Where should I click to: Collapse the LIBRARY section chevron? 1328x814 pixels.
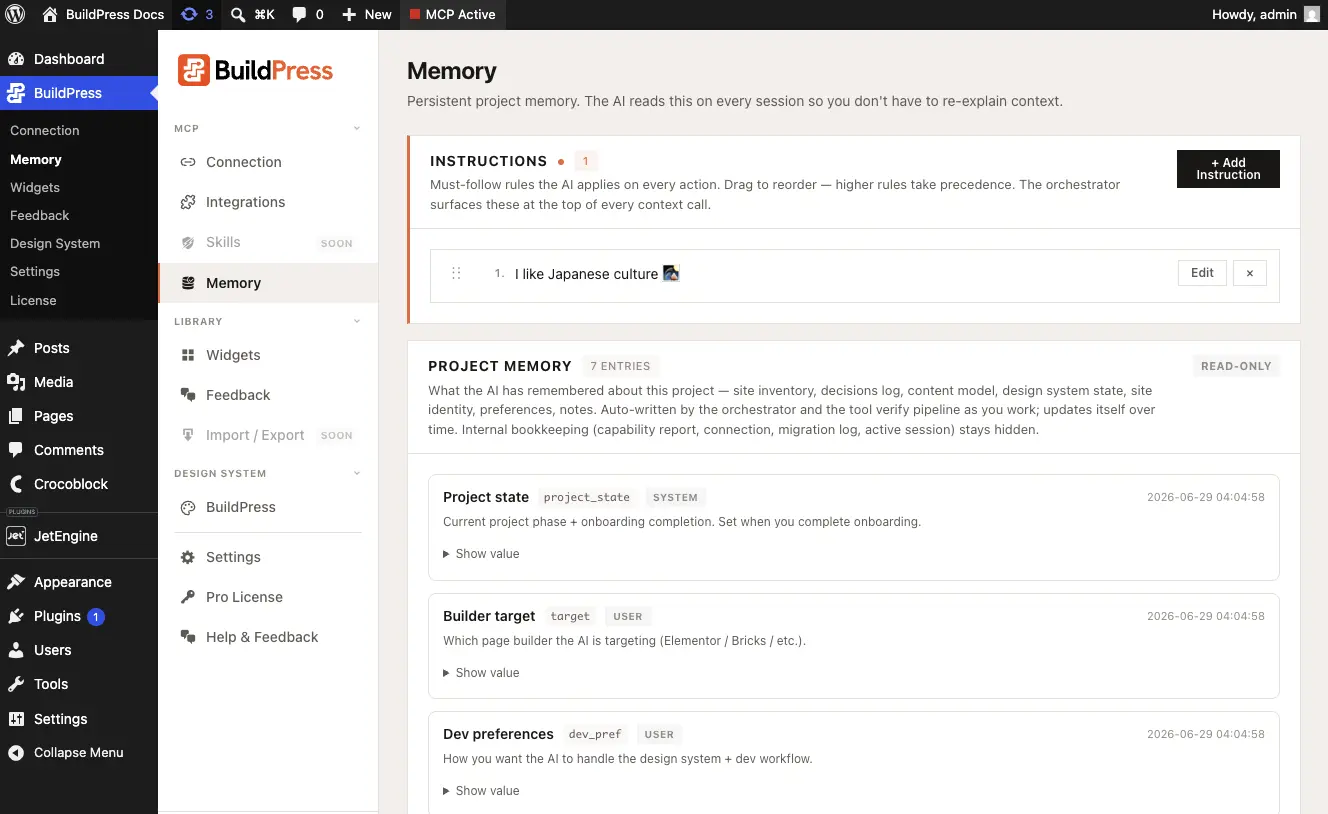point(357,322)
